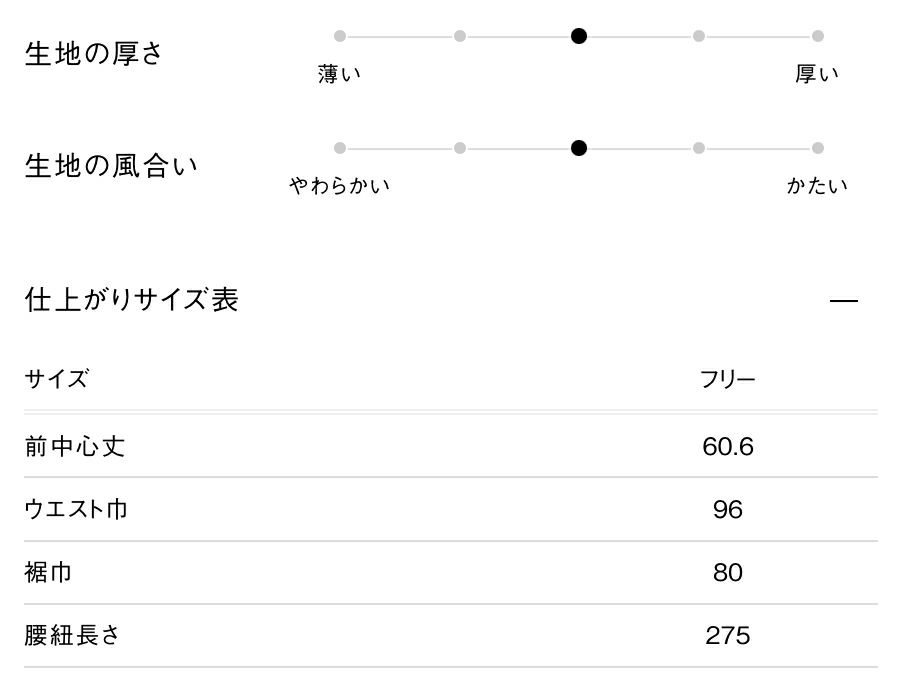Select the thickest dot on 生地の厚さ scale
This screenshot has height=692, width=898.
(x=817, y=36)
